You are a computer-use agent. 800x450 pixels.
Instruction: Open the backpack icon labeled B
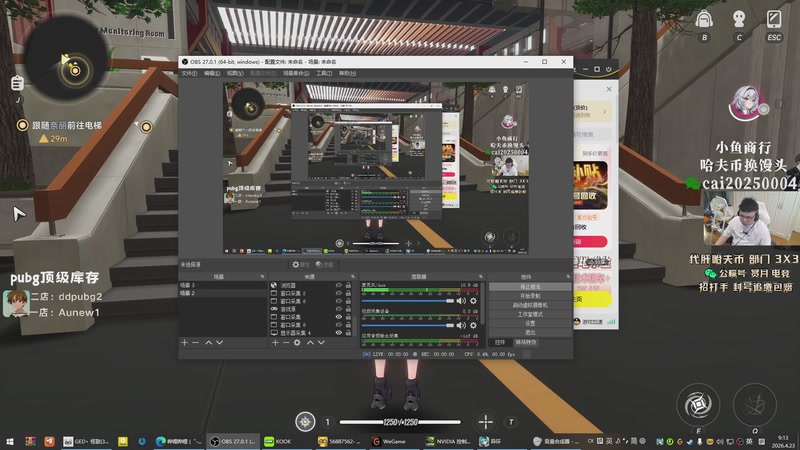pos(704,20)
